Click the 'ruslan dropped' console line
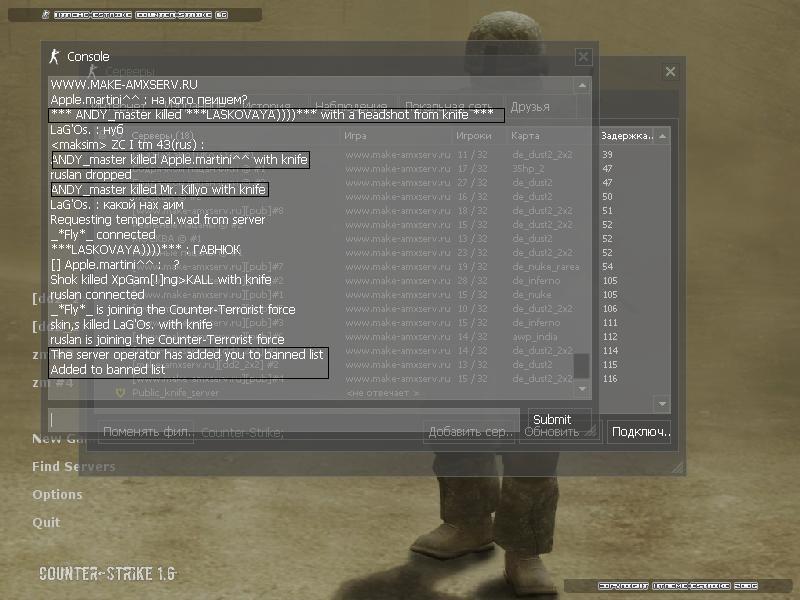This screenshot has height=600, width=800. pos(91,174)
